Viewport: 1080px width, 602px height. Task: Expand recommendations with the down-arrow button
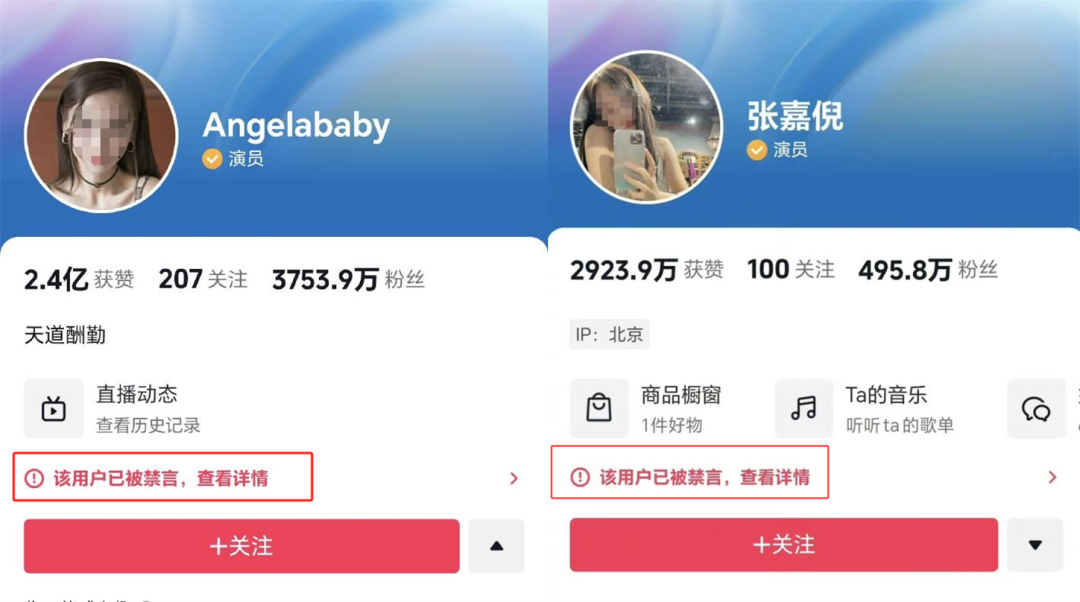point(1035,545)
